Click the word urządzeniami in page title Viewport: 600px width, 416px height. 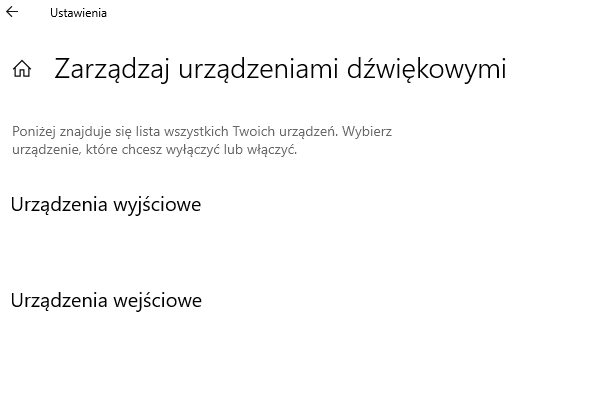coord(258,69)
